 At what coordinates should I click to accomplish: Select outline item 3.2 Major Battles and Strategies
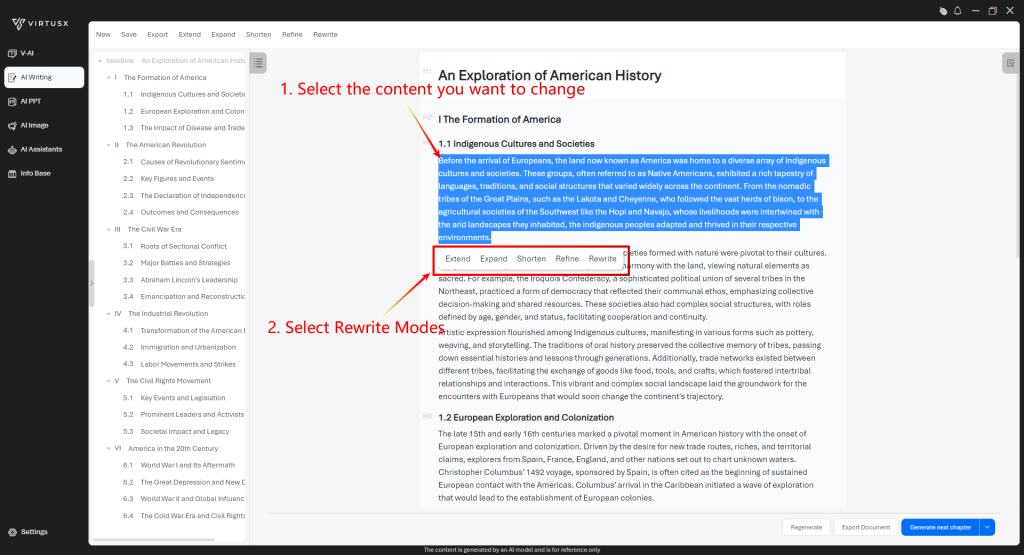tap(176, 263)
